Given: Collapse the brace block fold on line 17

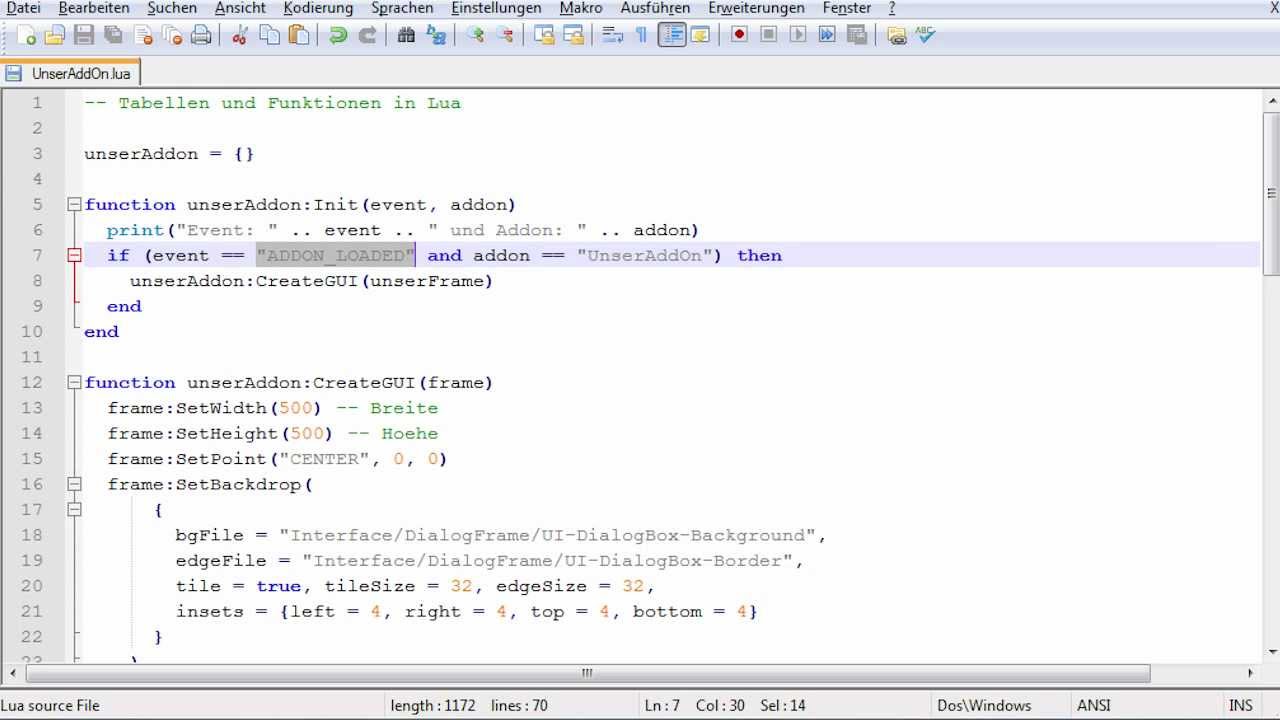Looking at the screenshot, I should [x=74, y=509].
